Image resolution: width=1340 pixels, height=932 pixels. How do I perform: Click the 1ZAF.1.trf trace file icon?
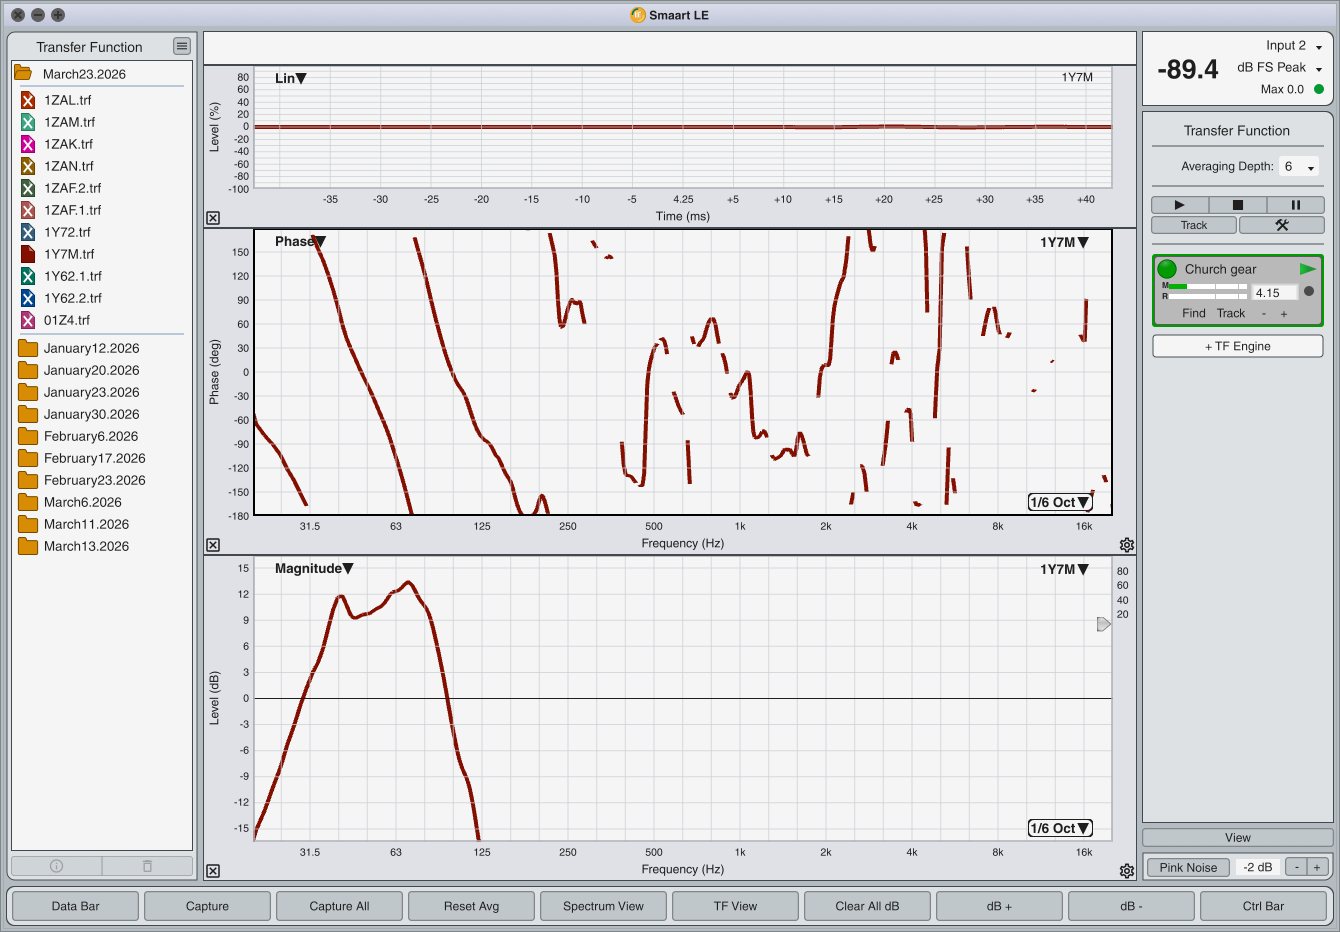[x=28, y=210]
